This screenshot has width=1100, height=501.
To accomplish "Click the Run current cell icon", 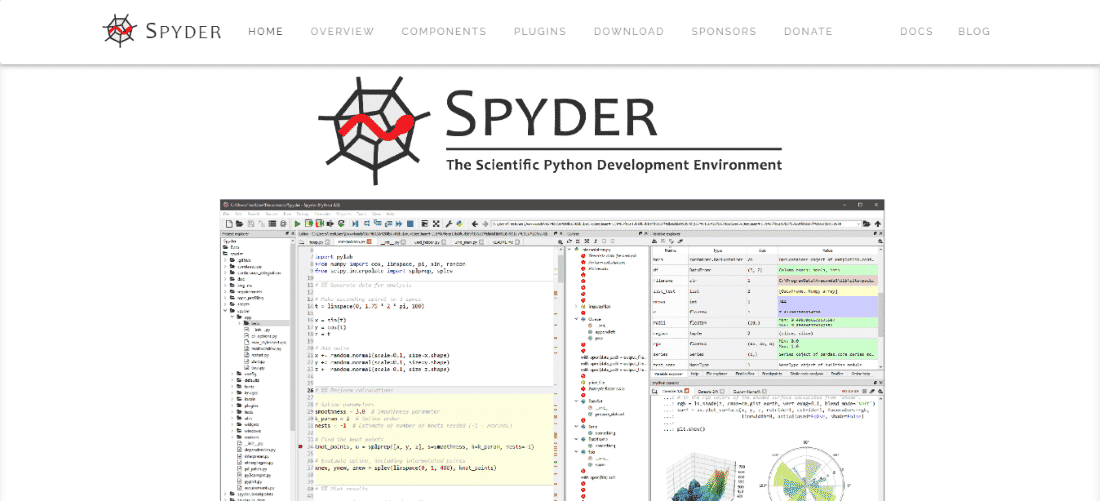I will click(309, 224).
